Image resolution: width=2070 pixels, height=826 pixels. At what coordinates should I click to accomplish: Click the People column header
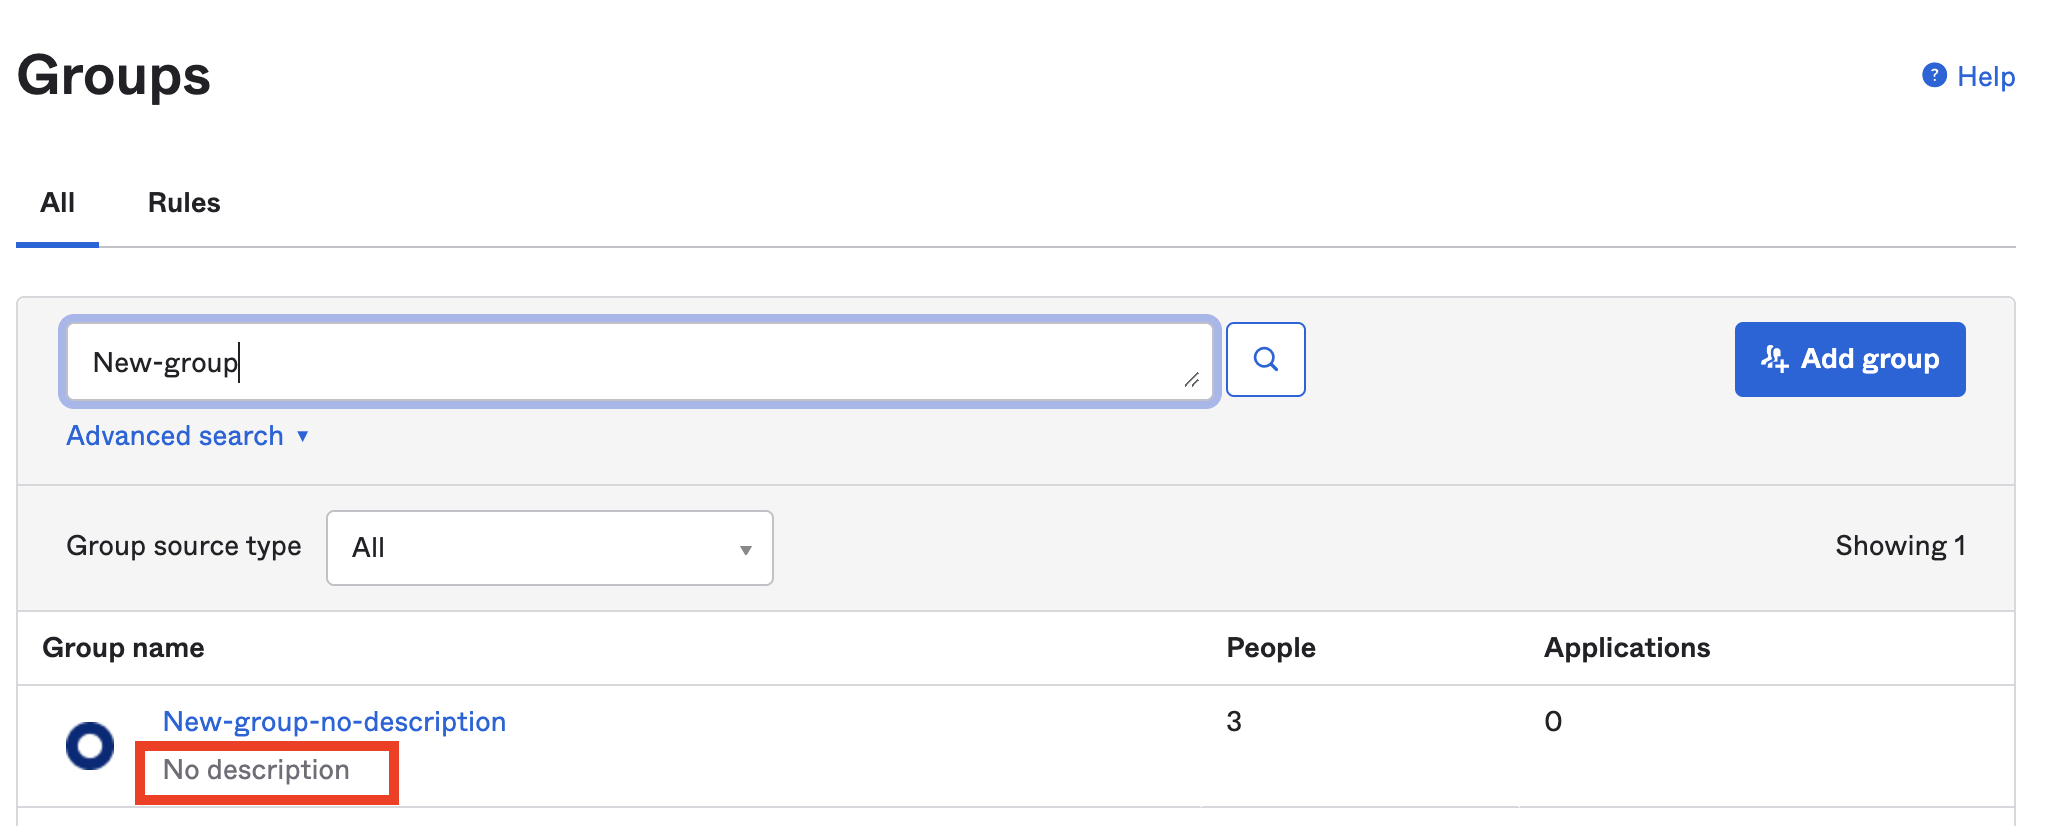pos(1270,648)
